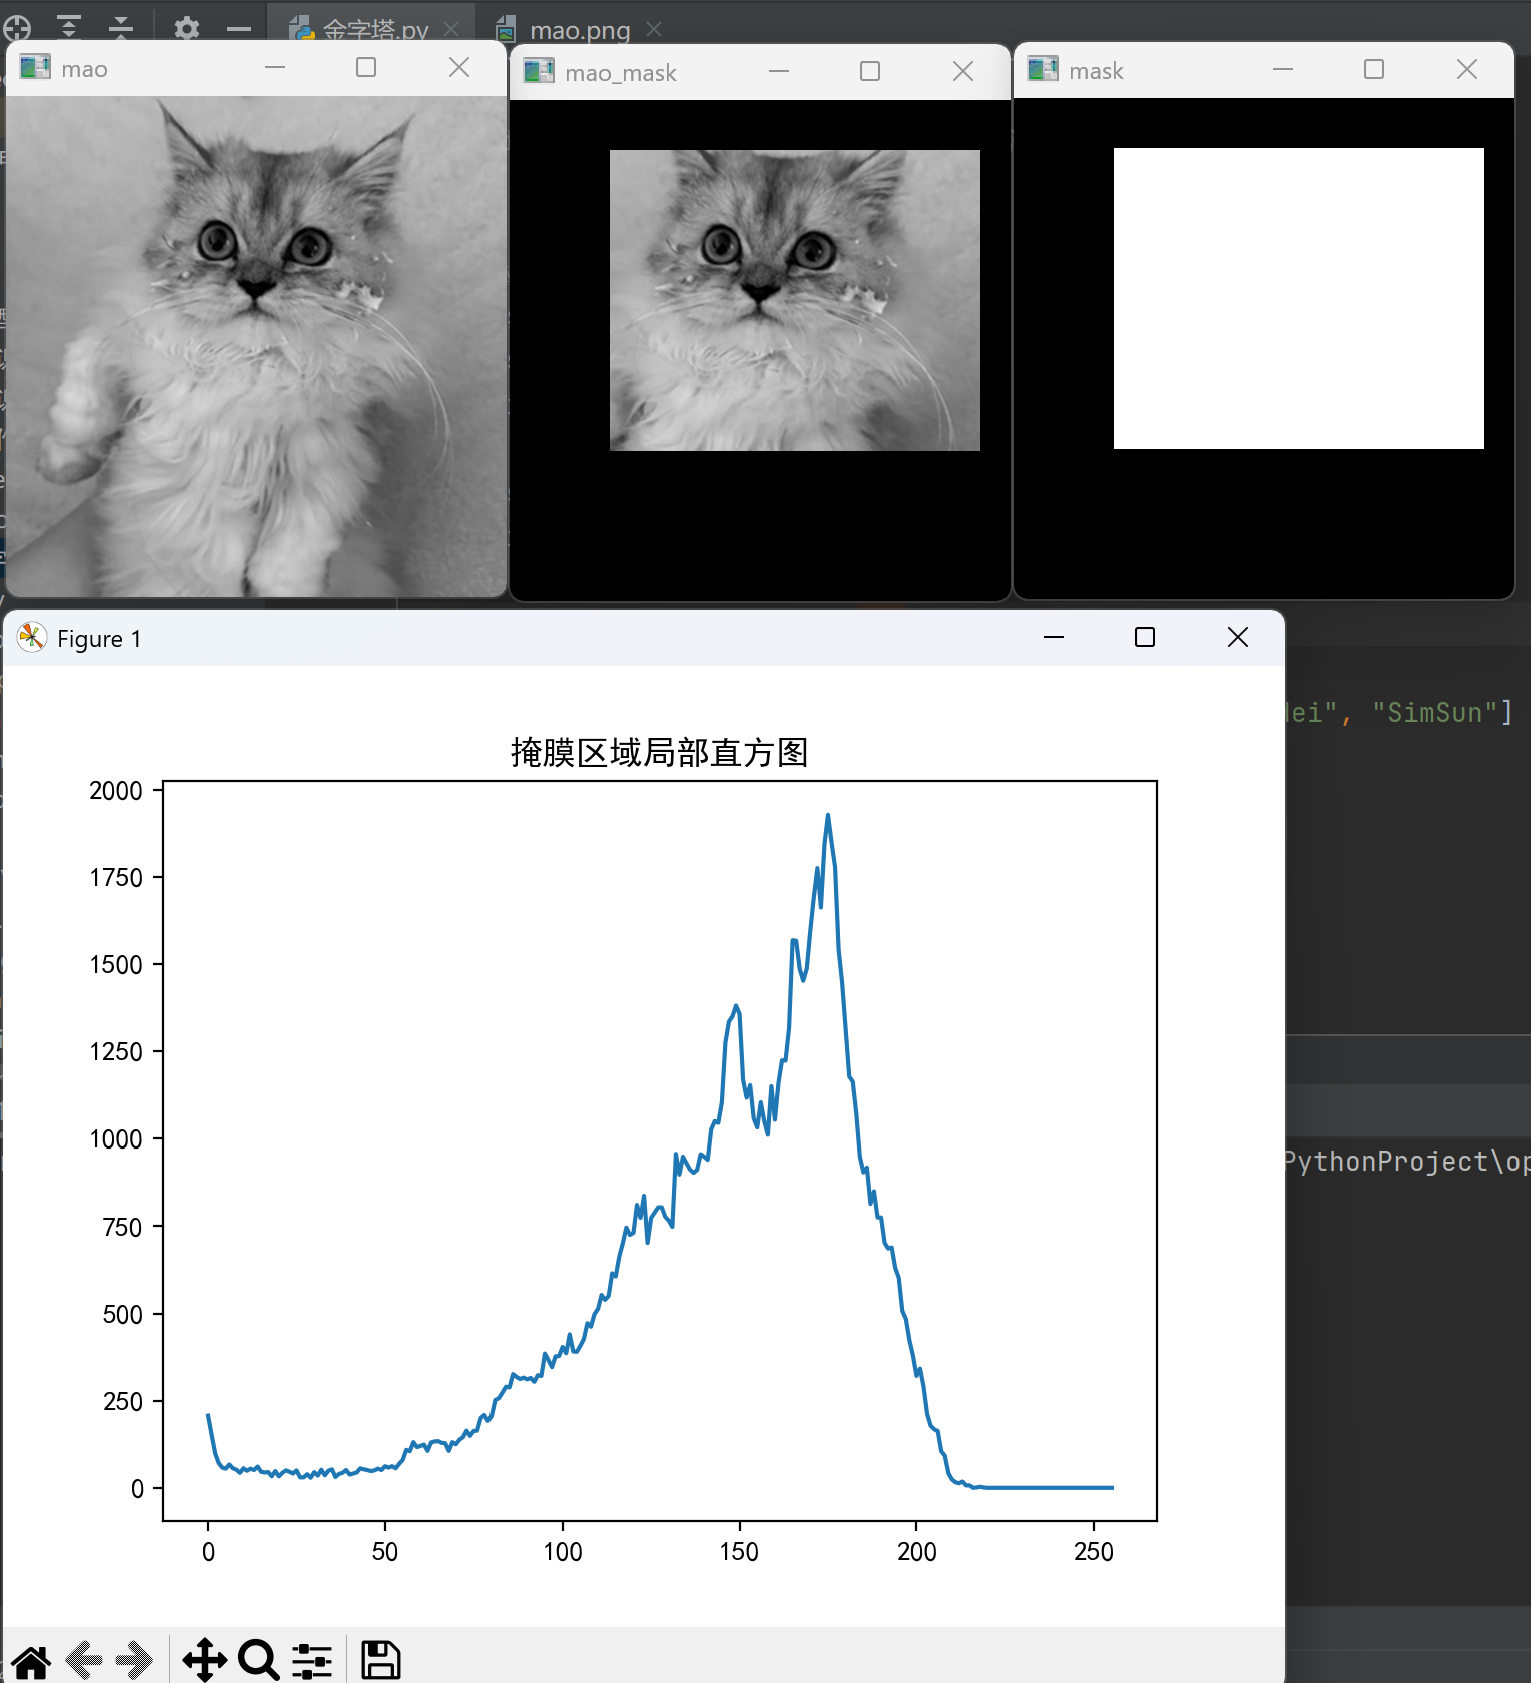The image size is (1531, 1683).
Task: Reset the plot view with Home icon
Action: tap(31, 1661)
